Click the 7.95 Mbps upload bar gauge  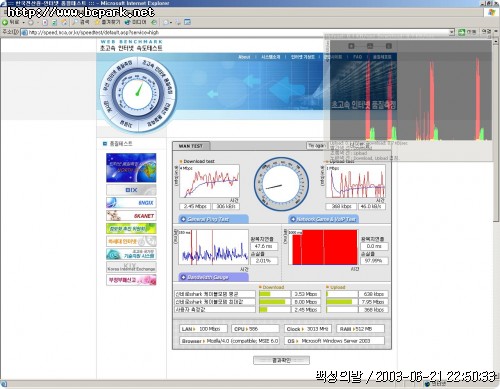[x=341, y=302]
